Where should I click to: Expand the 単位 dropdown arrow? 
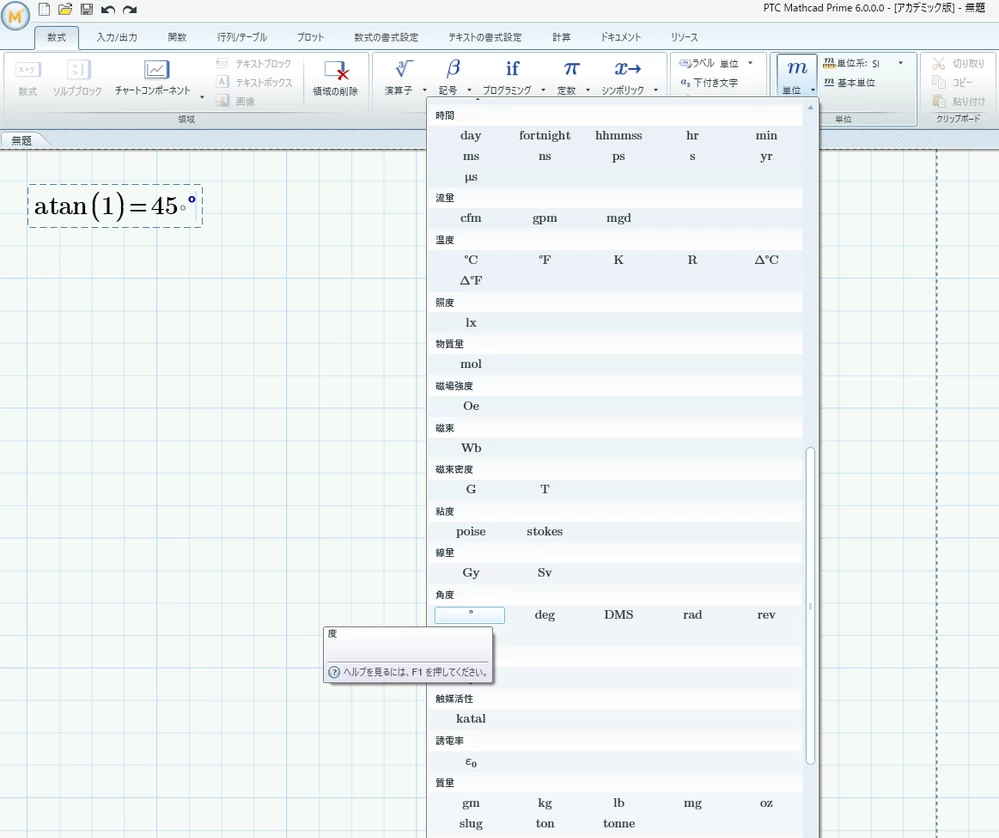click(813, 90)
